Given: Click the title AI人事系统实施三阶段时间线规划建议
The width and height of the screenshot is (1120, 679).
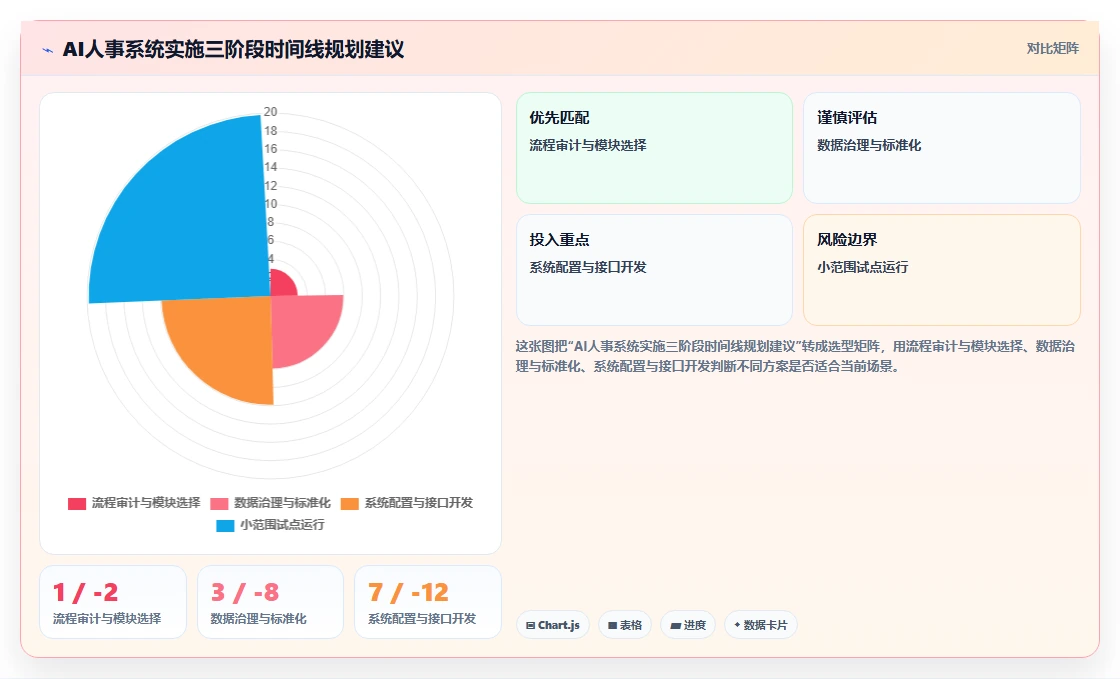Looking at the screenshot, I should point(234,49).
